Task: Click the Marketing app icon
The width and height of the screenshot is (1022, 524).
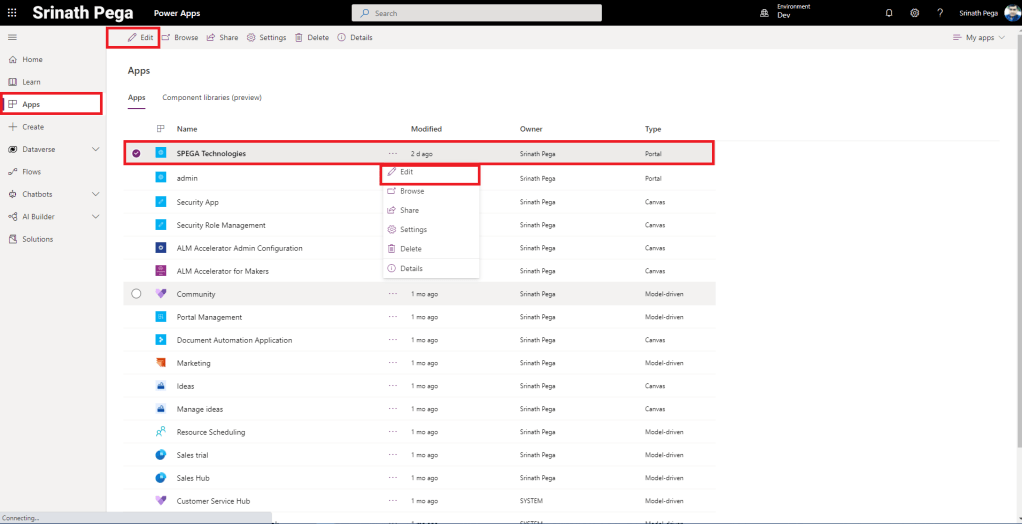Action: pos(160,363)
